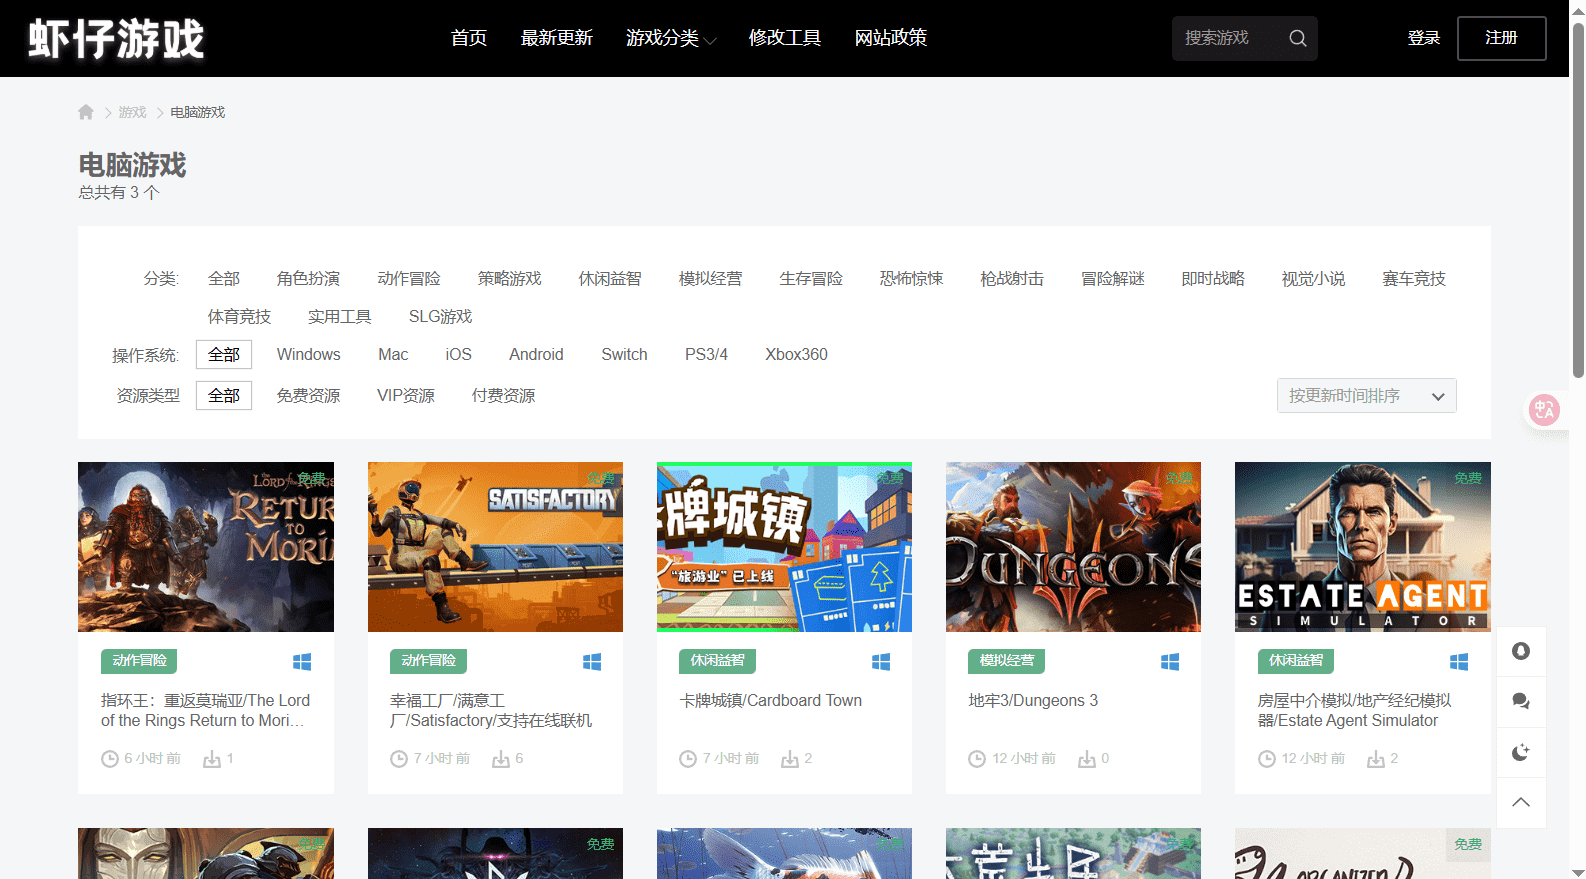Open the Satisfactory game thumbnail
1586x879 pixels.
495,547
